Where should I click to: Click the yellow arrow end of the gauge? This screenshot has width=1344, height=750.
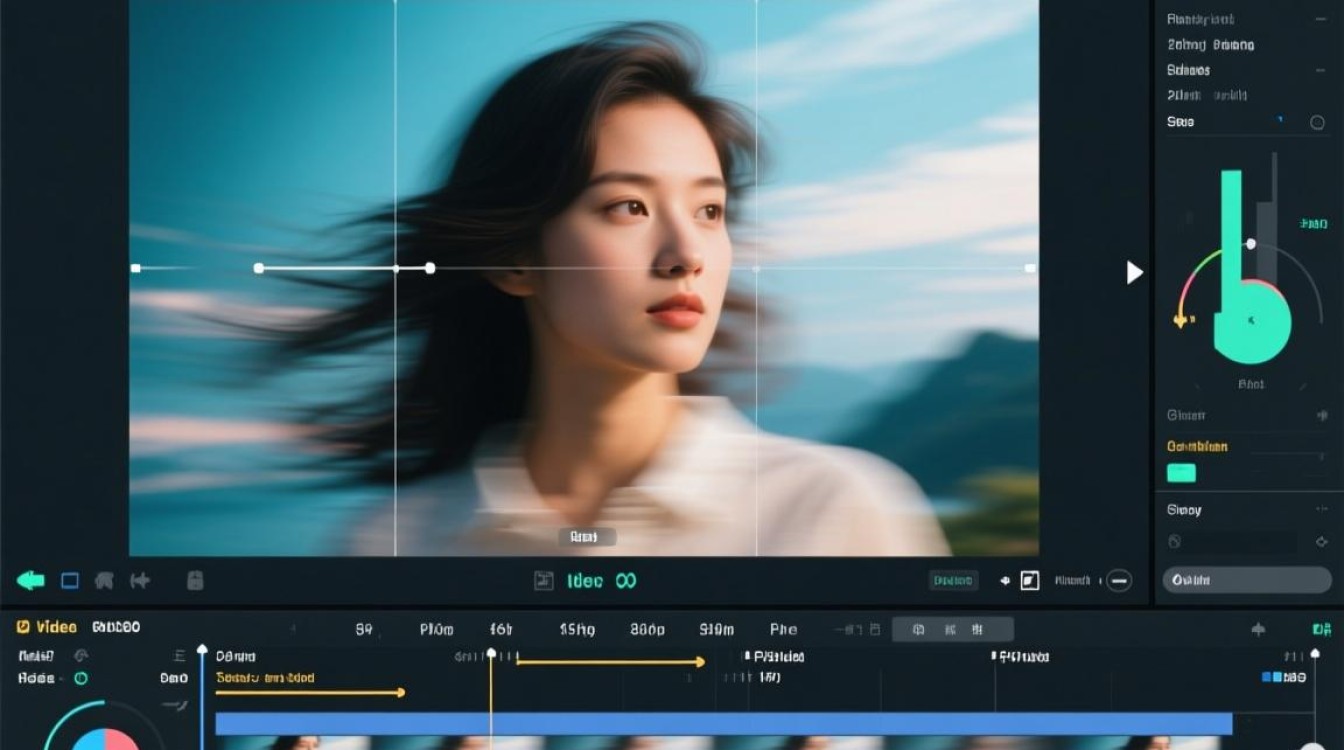tap(1180, 321)
